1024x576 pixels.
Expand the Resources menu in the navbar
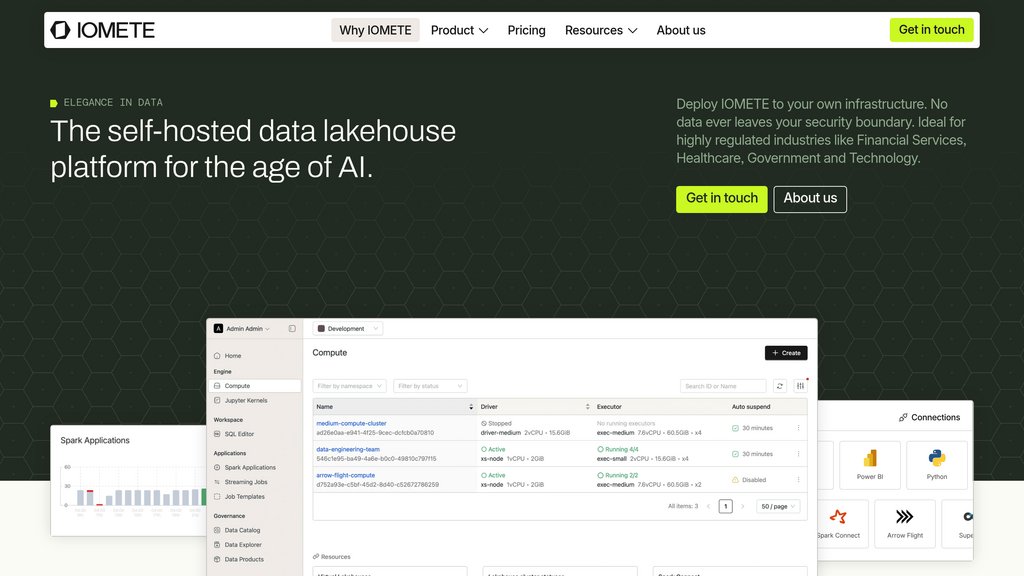tap(601, 30)
